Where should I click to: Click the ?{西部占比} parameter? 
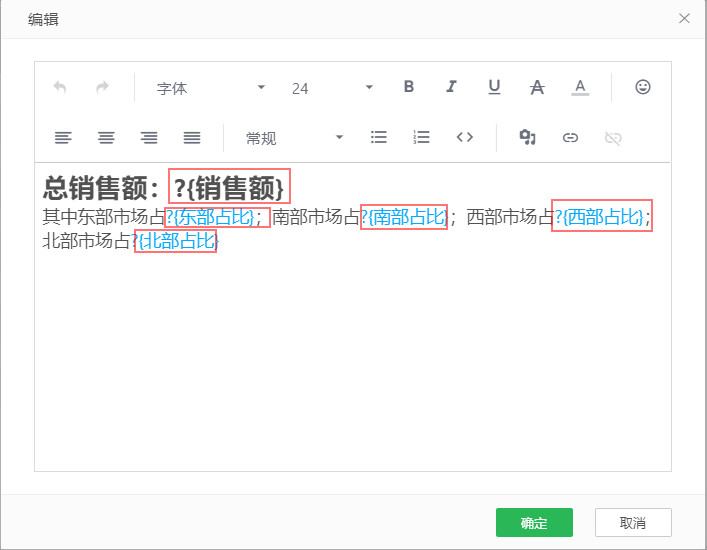point(599,217)
